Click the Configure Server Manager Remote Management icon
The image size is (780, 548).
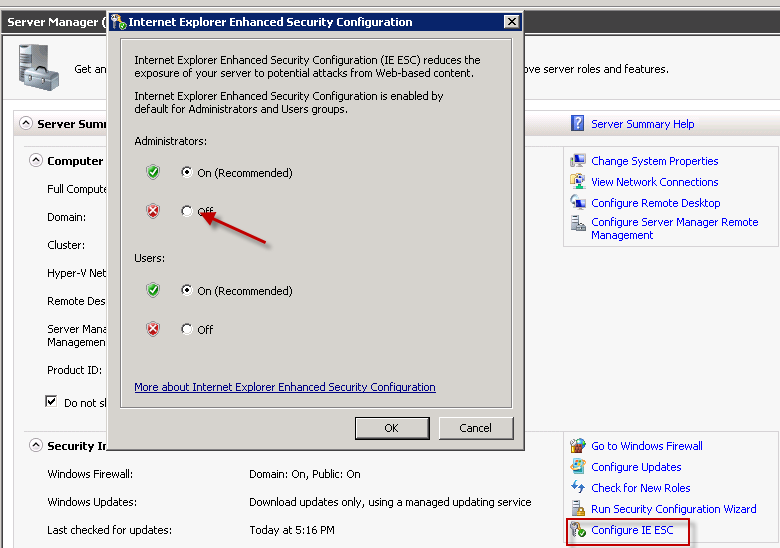[578, 223]
